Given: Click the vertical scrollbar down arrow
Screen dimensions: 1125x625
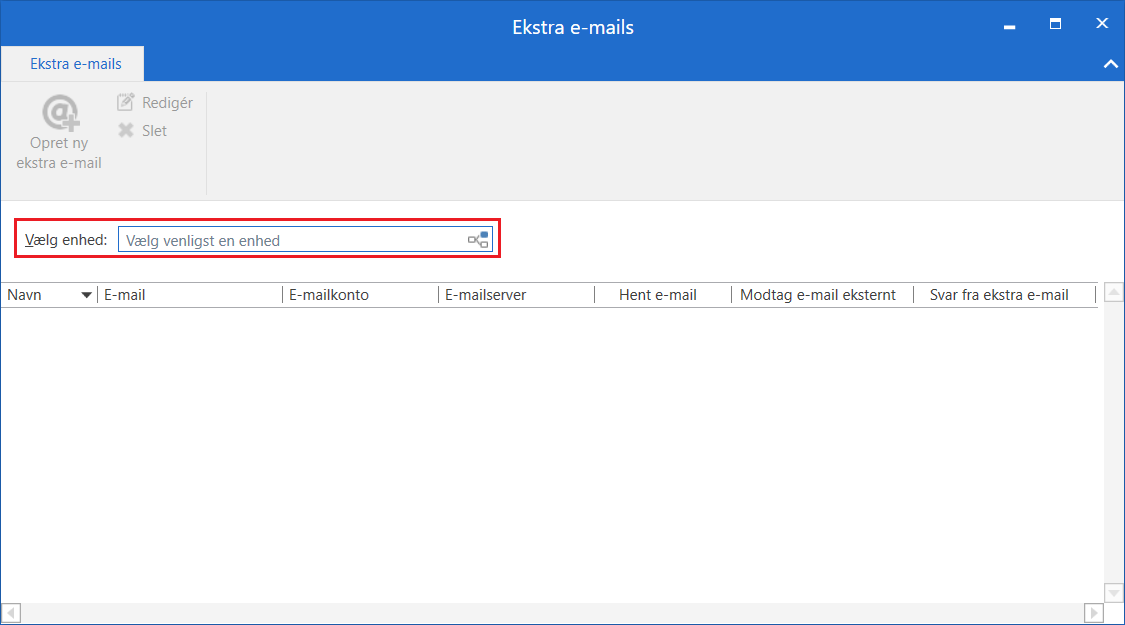Looking at the screenshot, I should coord(1114,592).
